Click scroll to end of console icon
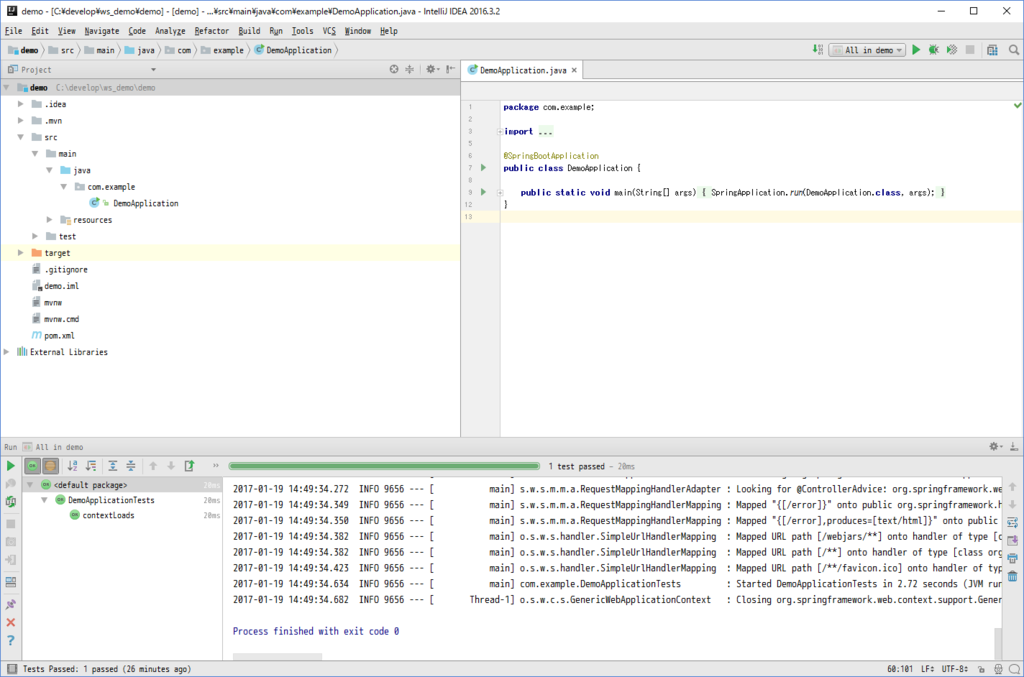Viewport: 1024px width, 677px height. point(1012,541)
